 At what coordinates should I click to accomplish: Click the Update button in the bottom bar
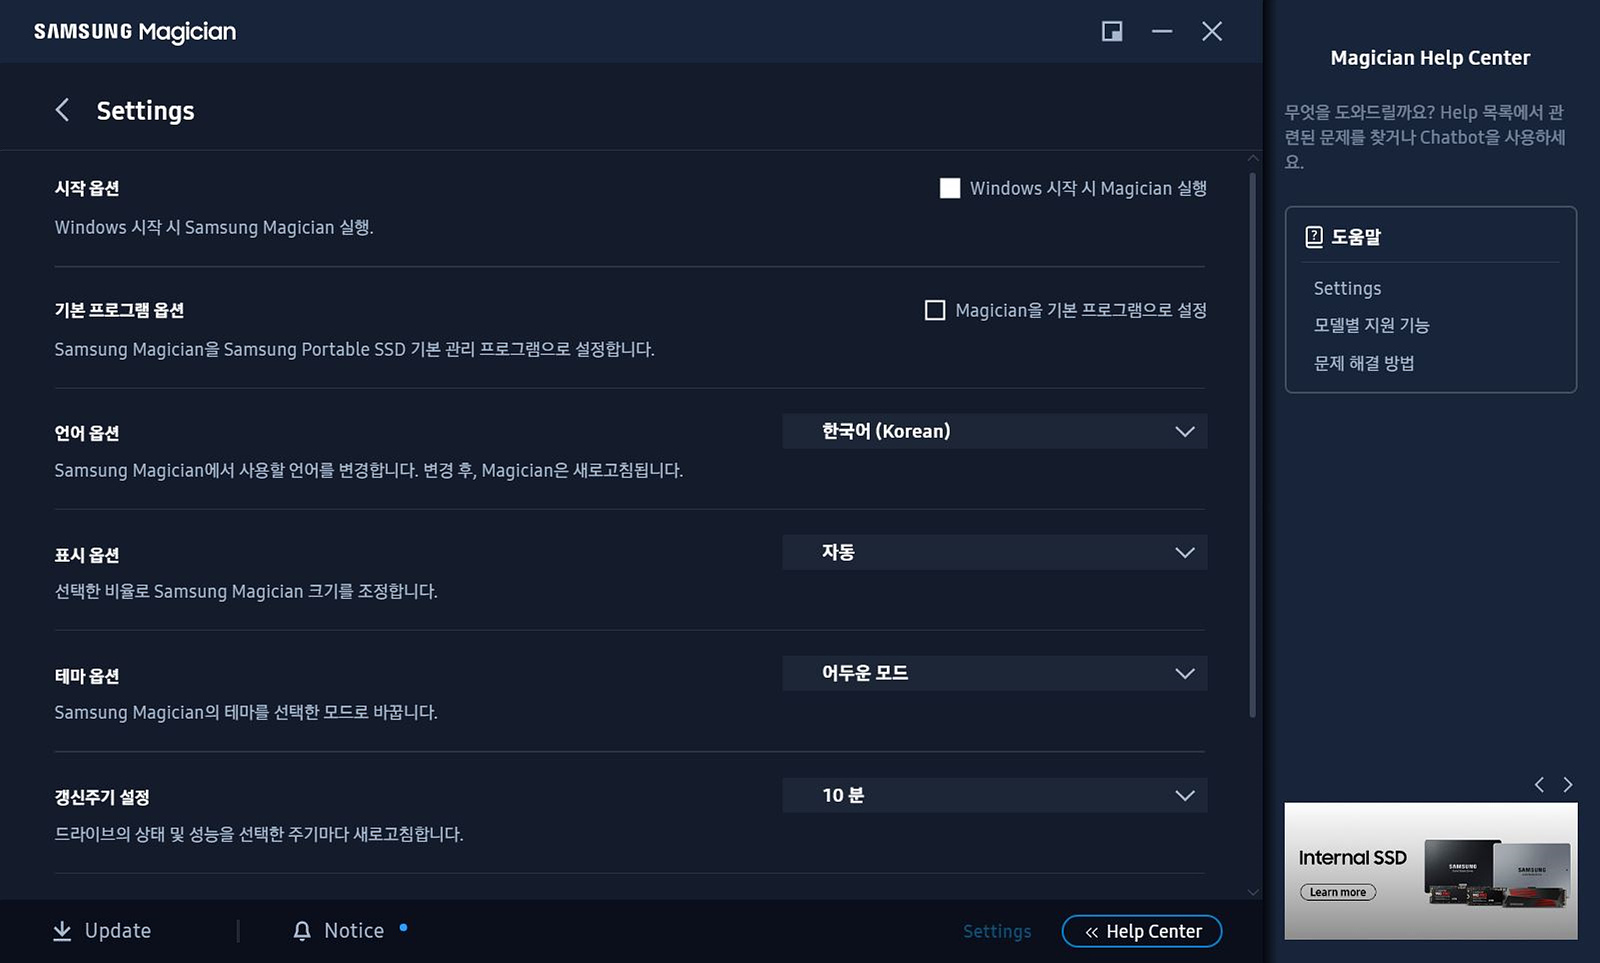click(102, 931)
